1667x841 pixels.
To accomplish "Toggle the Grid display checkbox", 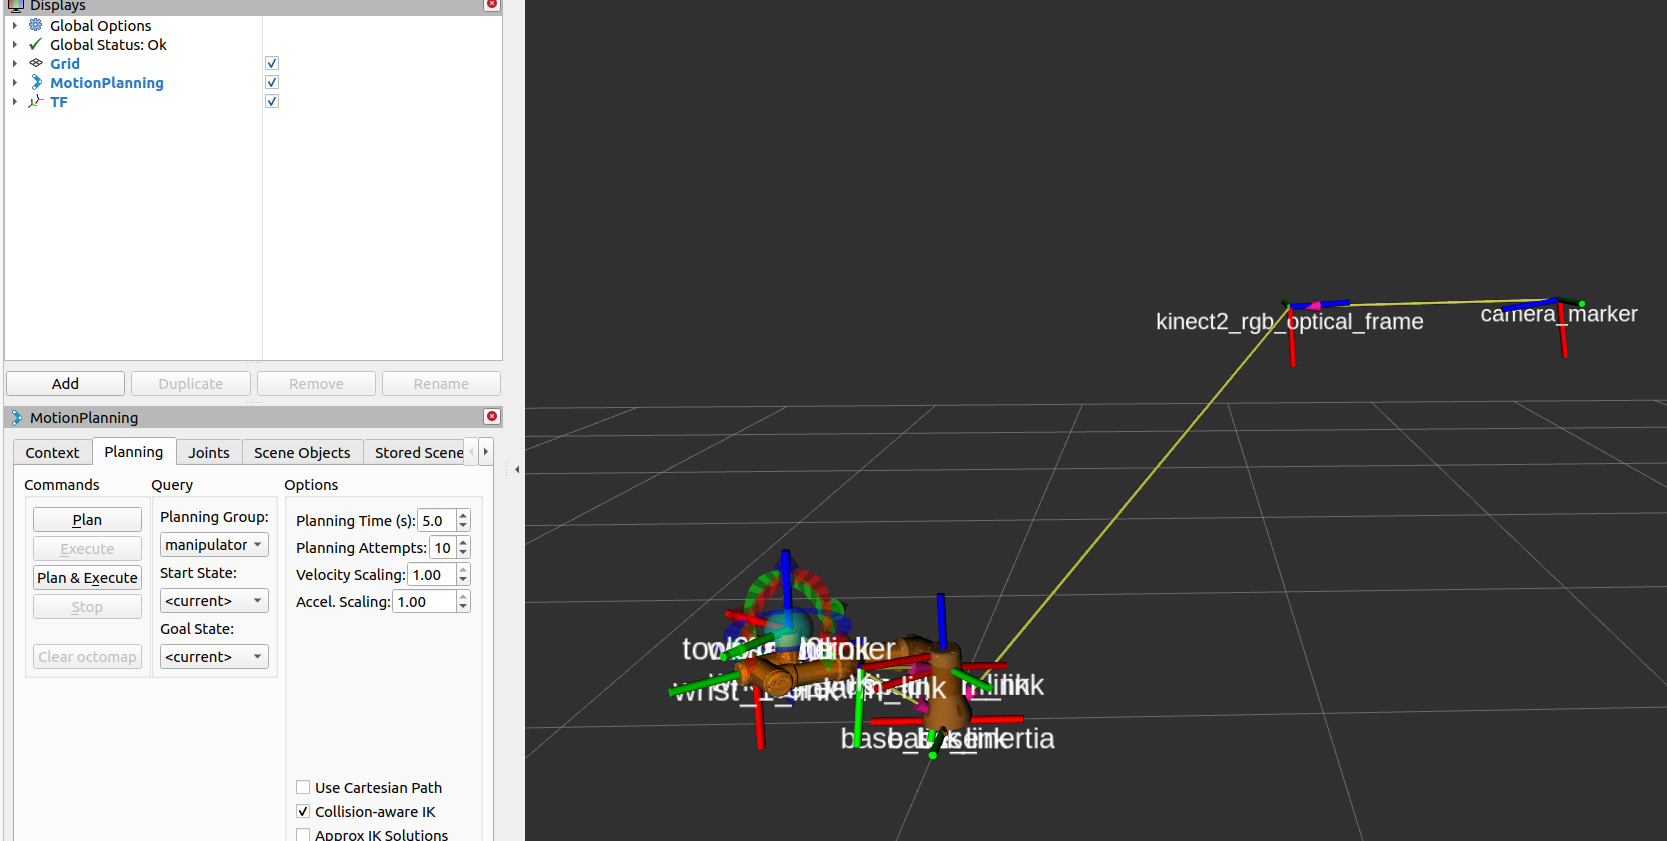I will (x=271, y=63).
